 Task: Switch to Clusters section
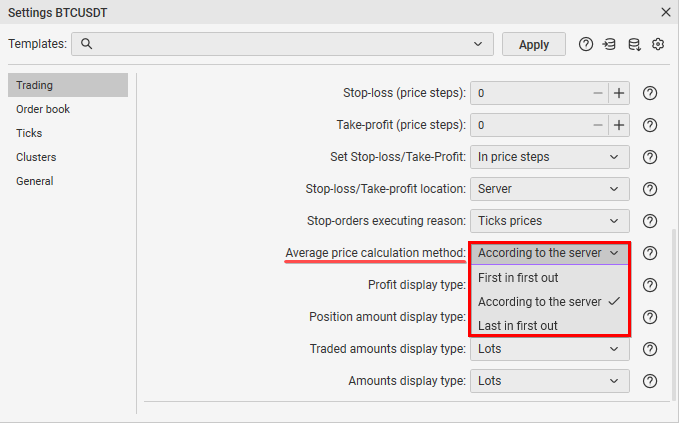(x=68, y=157)
